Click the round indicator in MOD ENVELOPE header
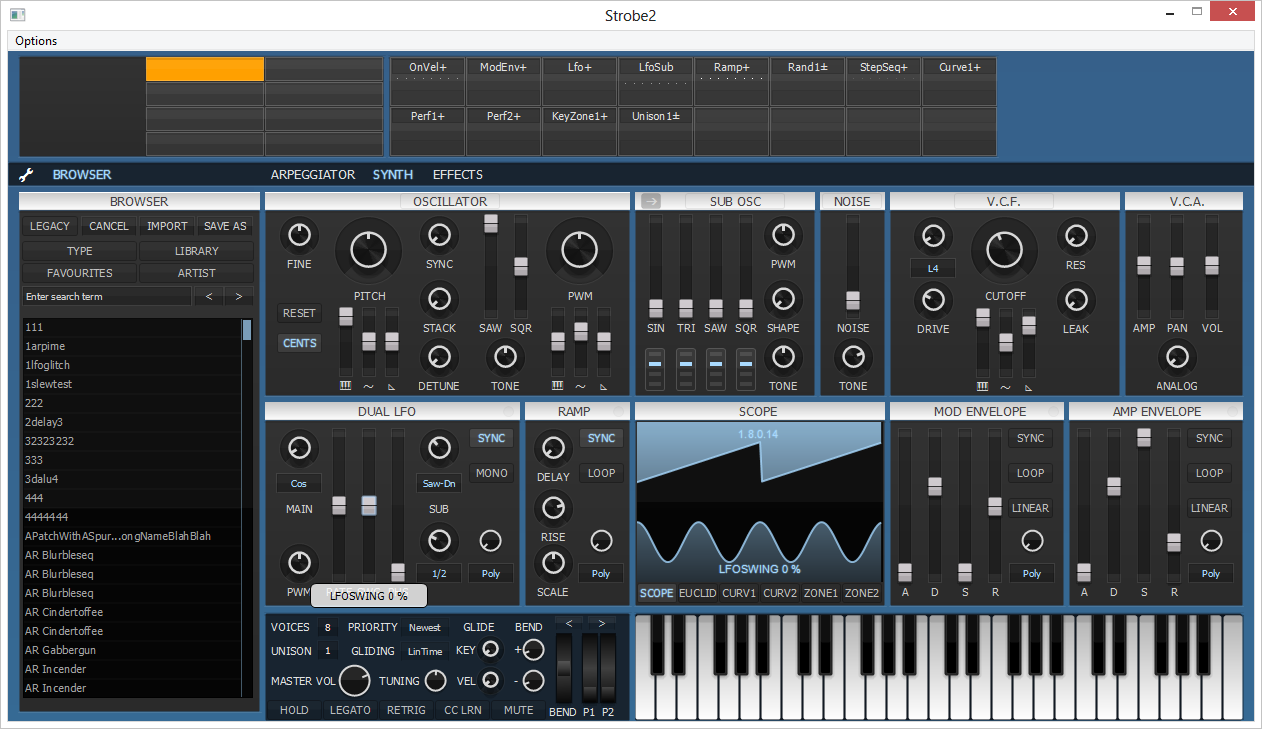Viewport: 1262px width, 729px height. (x=1053, y=411)
